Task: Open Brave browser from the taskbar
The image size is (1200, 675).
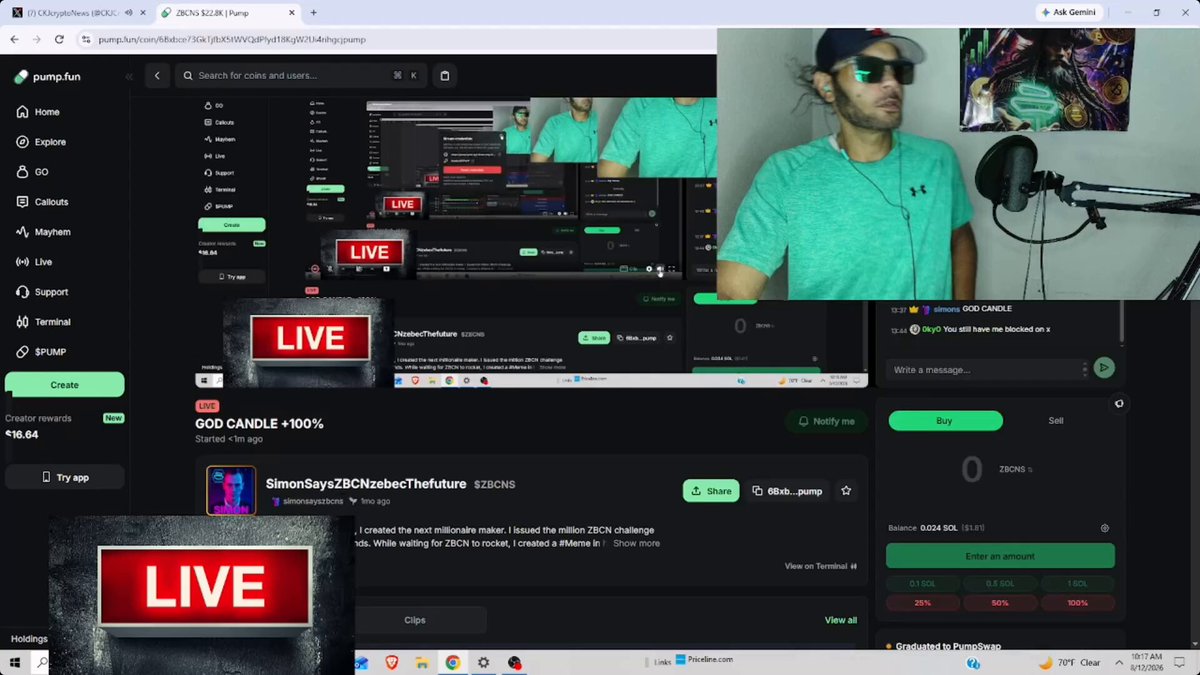Action: coord(394,662)
